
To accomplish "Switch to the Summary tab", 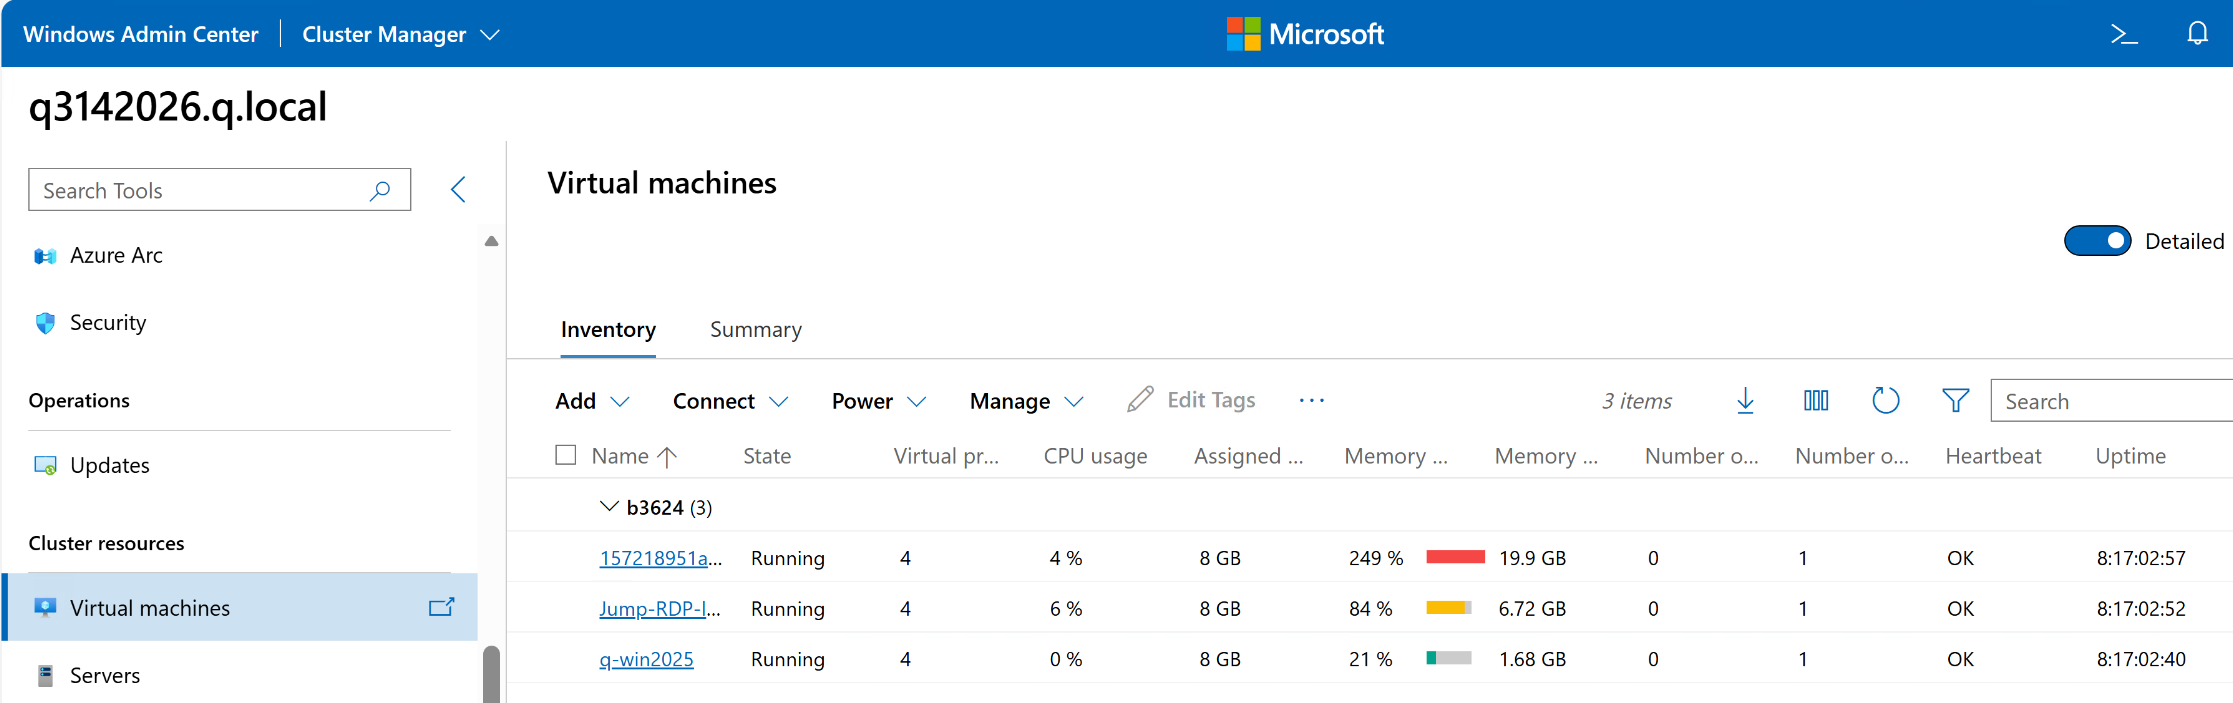I will (x=755, y=330).
